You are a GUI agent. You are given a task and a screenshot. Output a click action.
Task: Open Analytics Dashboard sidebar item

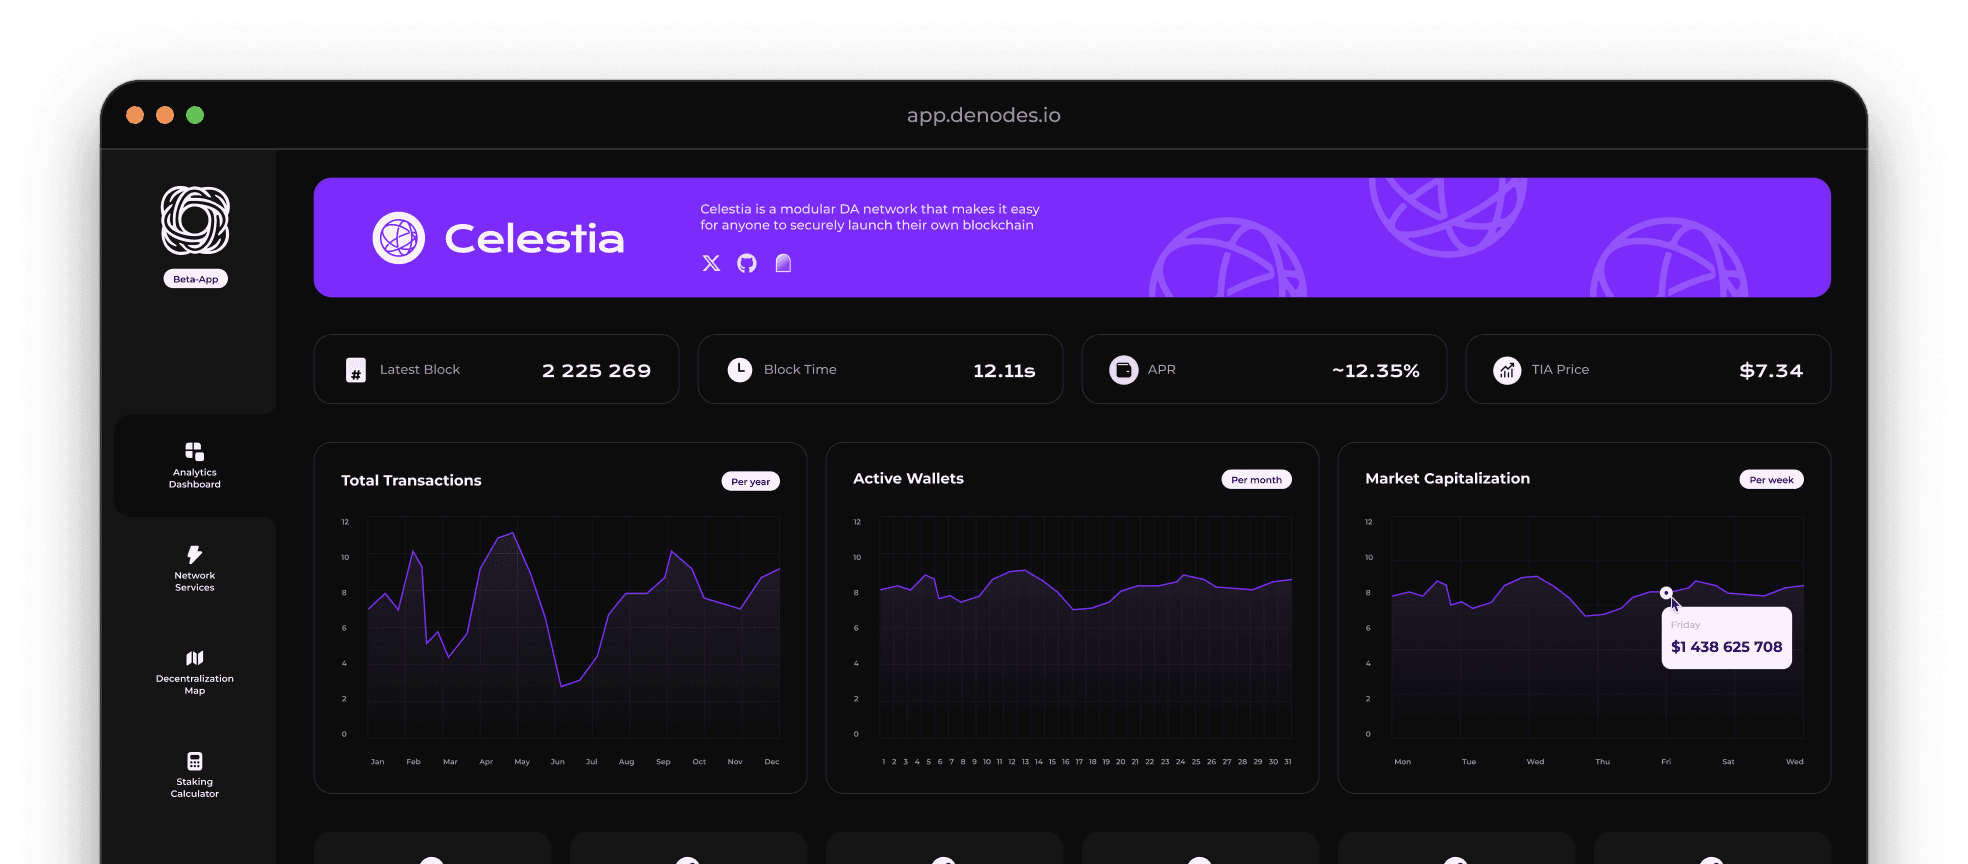[195, 465]
